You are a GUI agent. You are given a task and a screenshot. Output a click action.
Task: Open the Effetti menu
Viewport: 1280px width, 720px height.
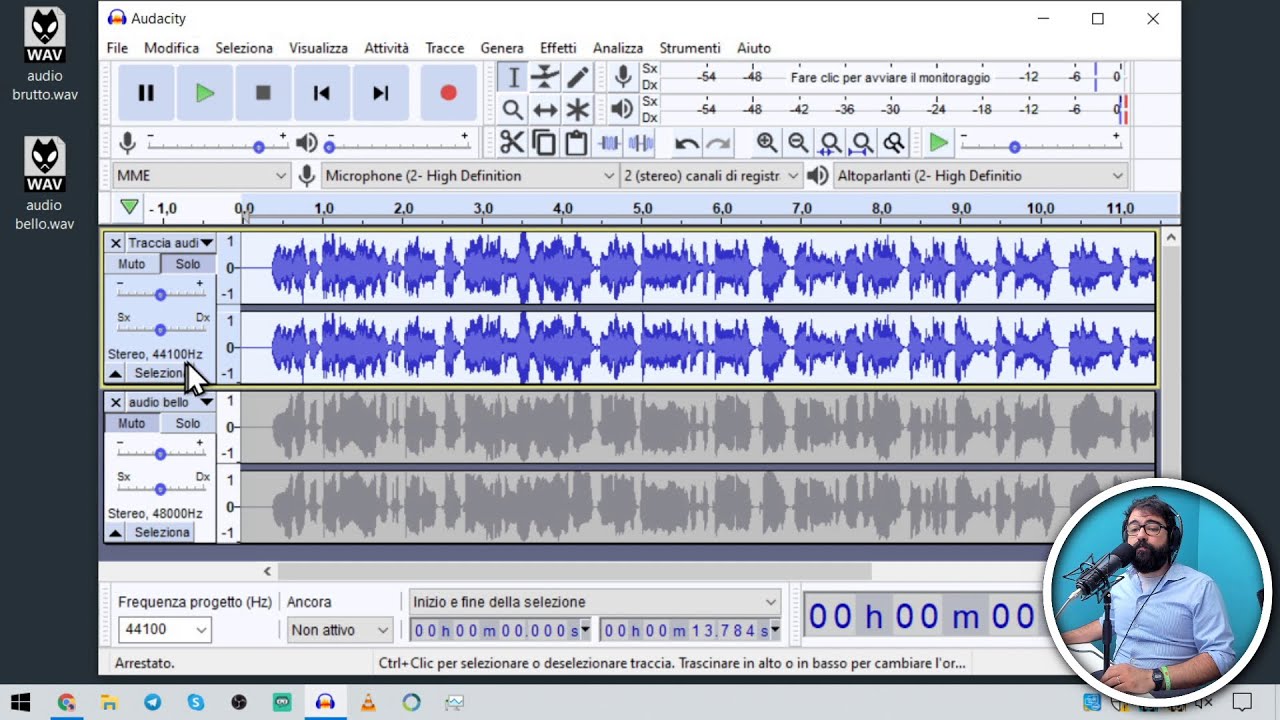pyautogui.click(x=558, y=48)
